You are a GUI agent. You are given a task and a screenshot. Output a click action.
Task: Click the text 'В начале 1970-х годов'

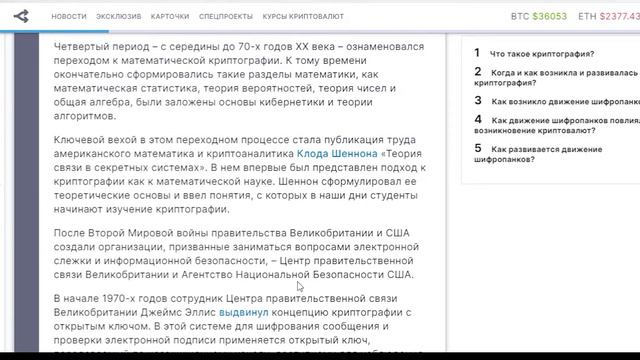pos(110,299)
